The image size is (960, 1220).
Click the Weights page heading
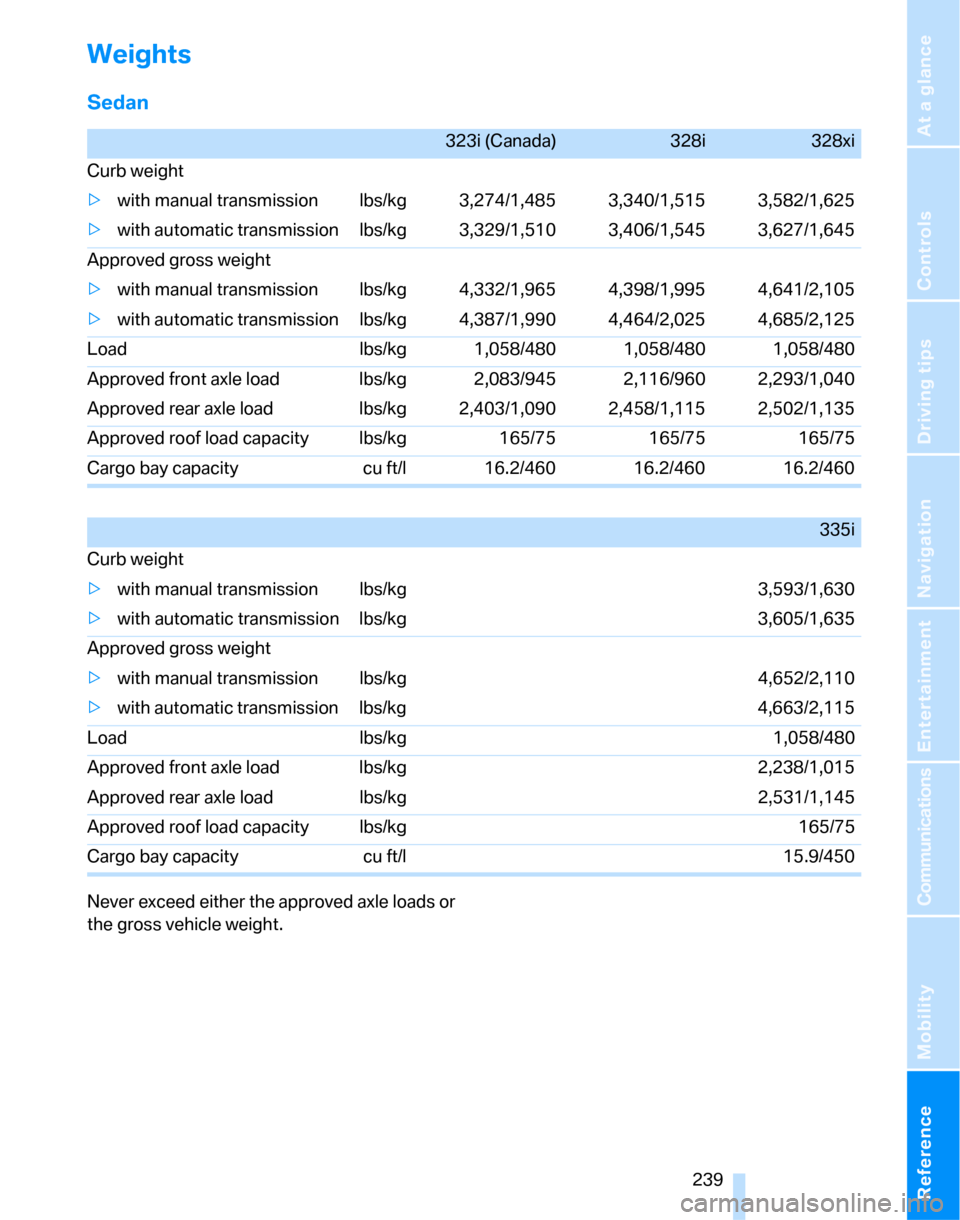(139, 54)
